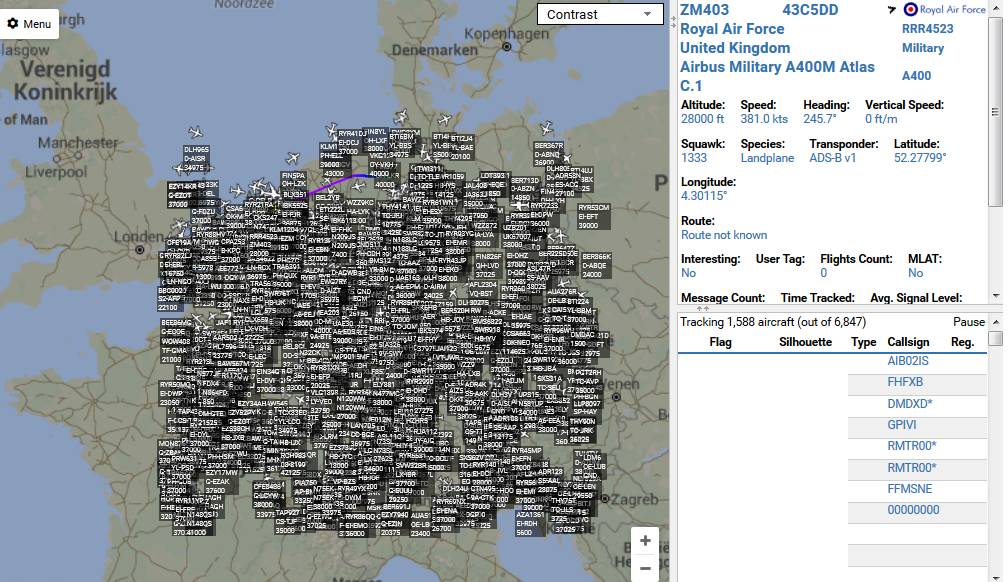Click the 4.30115° longitude value
This screenshot has width=1008, height=582.
[x=704, y=196]
